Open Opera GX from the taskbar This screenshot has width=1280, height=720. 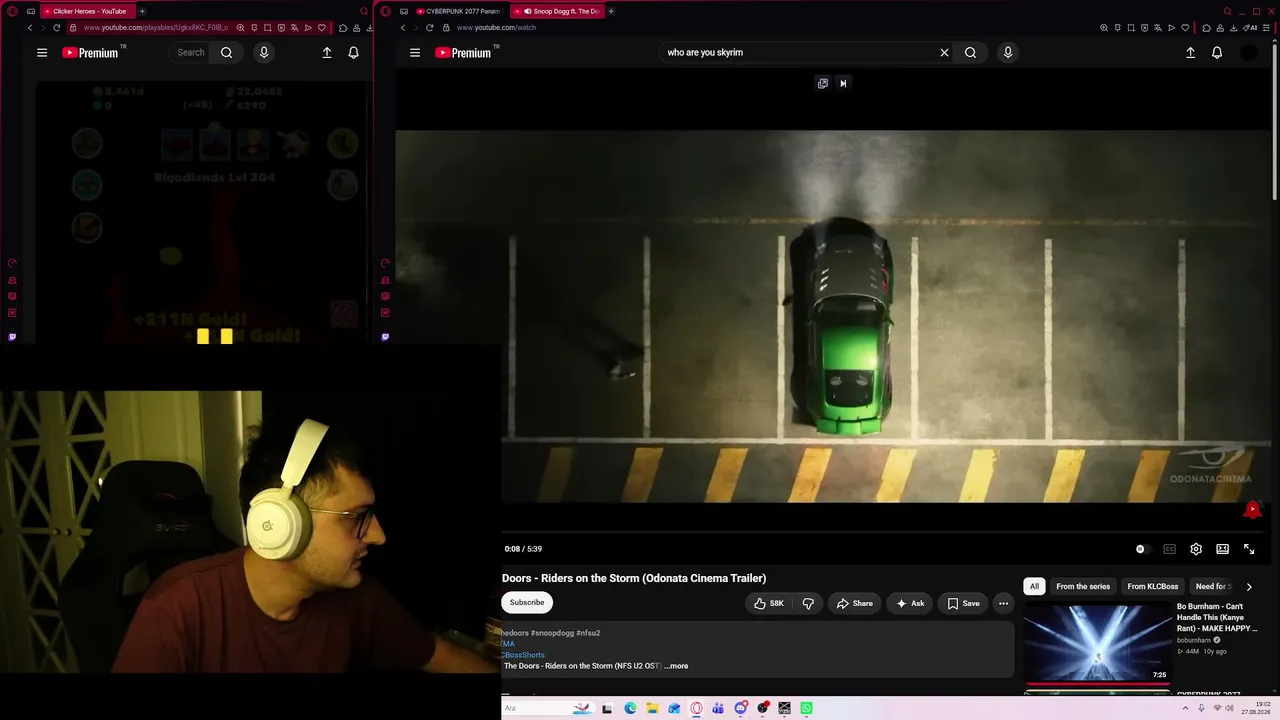click(696, 709)
